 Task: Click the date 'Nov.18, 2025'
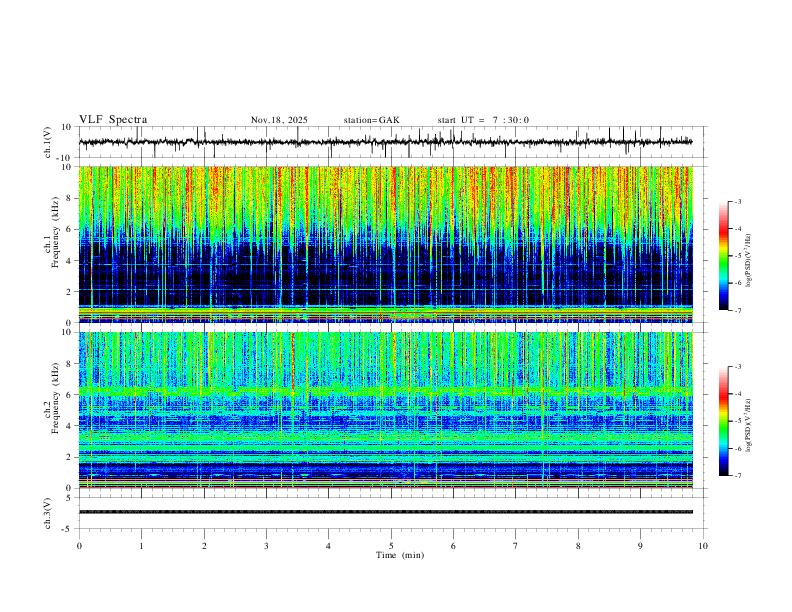pos(279,120)
